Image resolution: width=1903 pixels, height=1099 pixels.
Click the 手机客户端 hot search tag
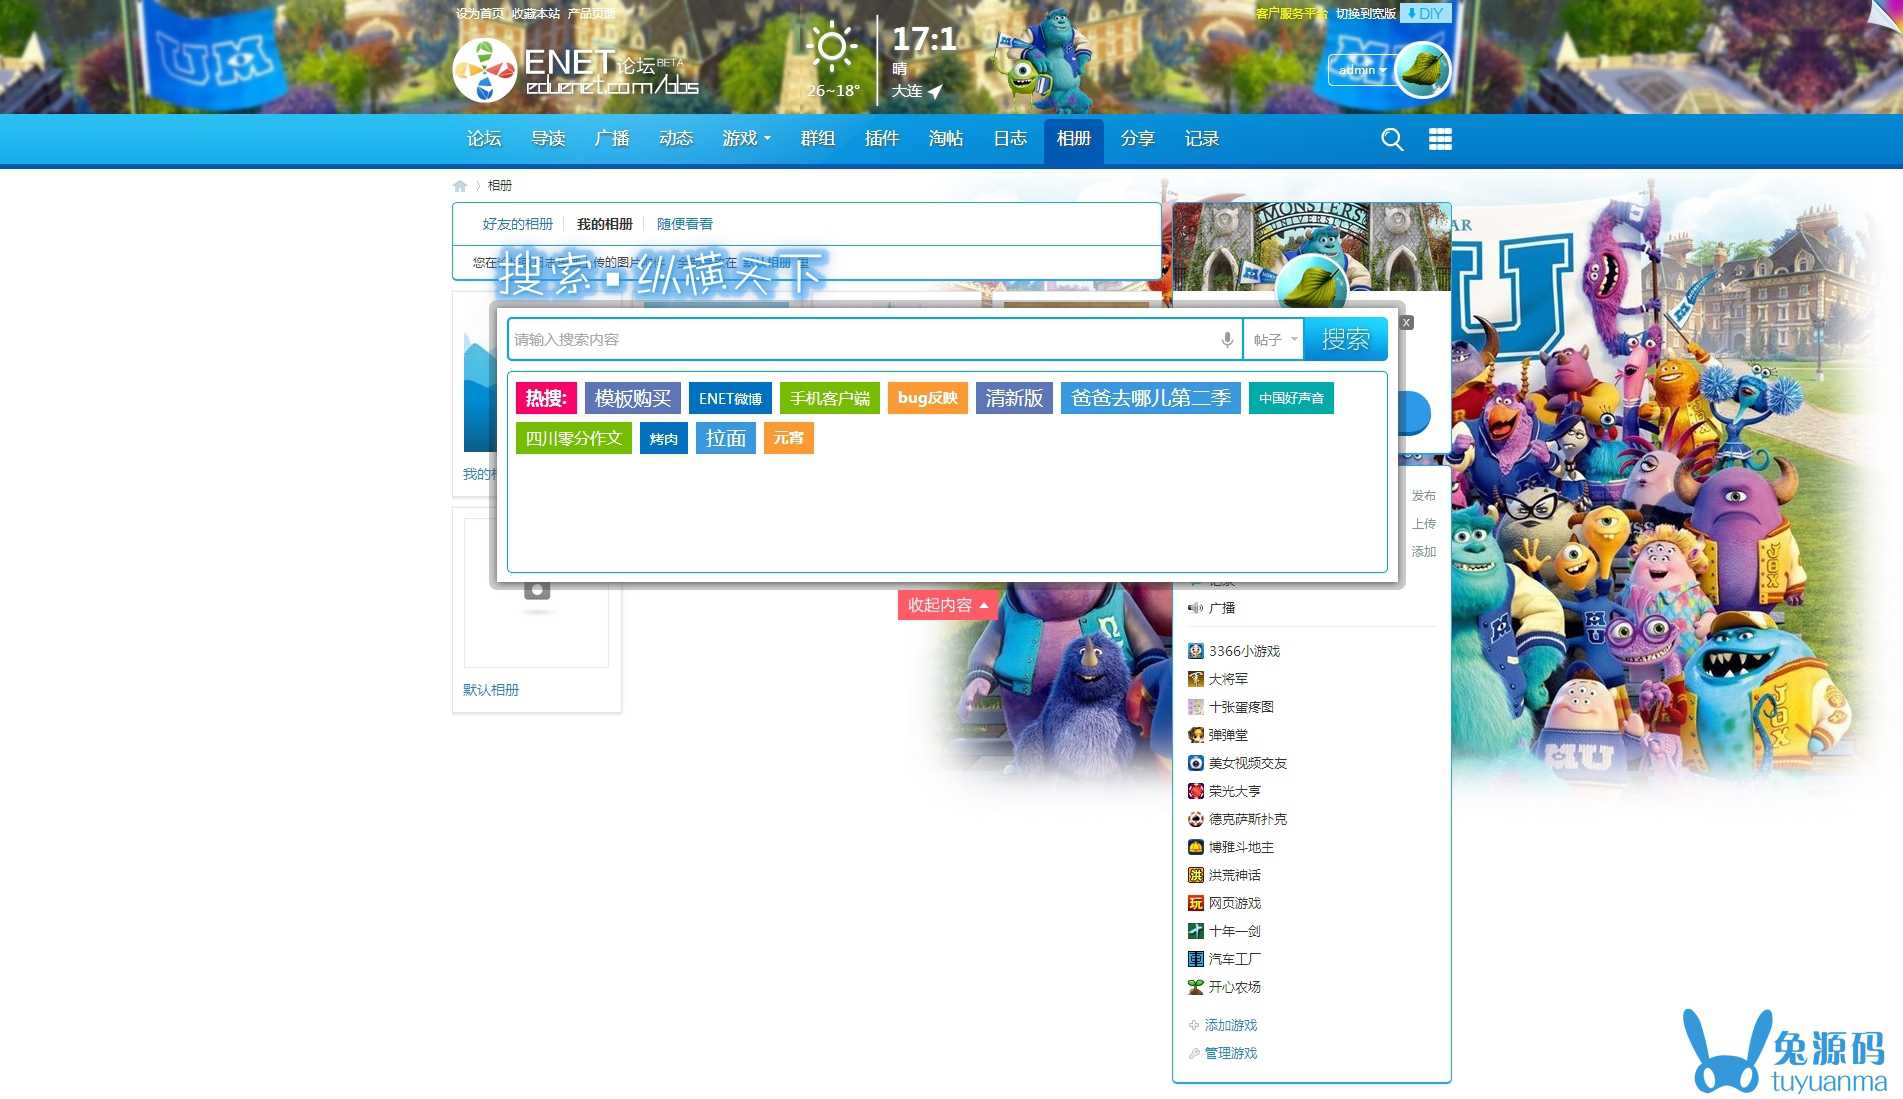pos(830,398)
